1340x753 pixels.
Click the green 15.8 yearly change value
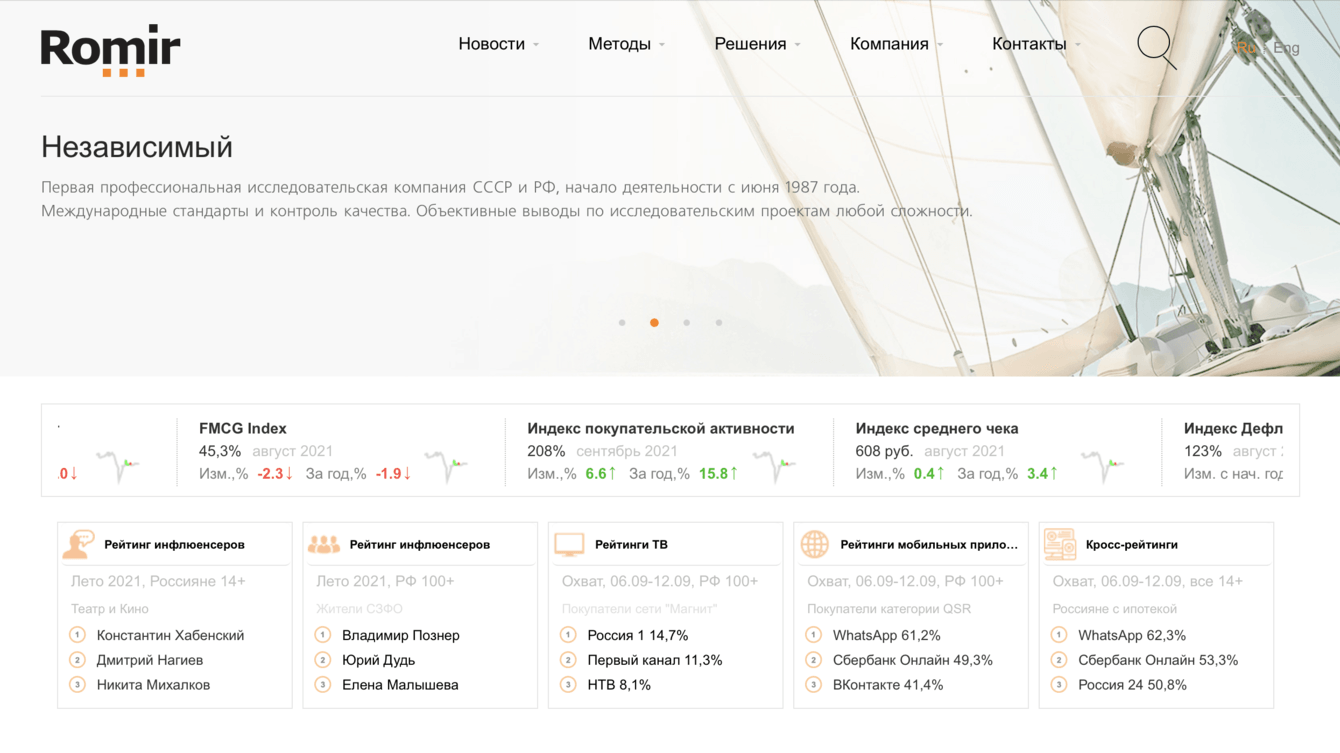(x=719, y=473)
